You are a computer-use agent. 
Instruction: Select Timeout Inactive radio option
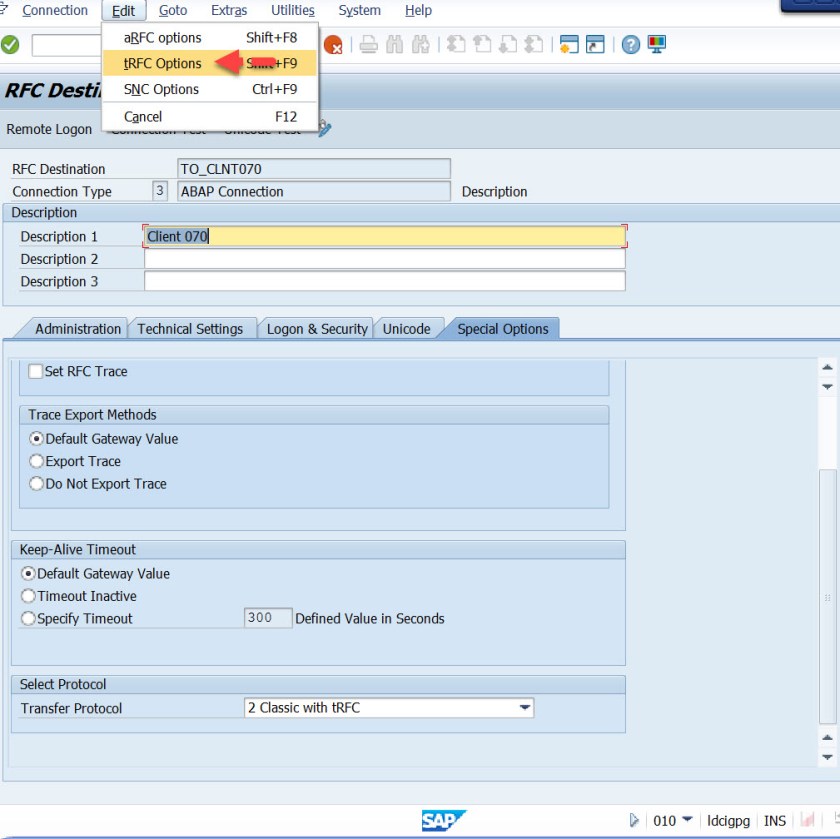[29, 596]
